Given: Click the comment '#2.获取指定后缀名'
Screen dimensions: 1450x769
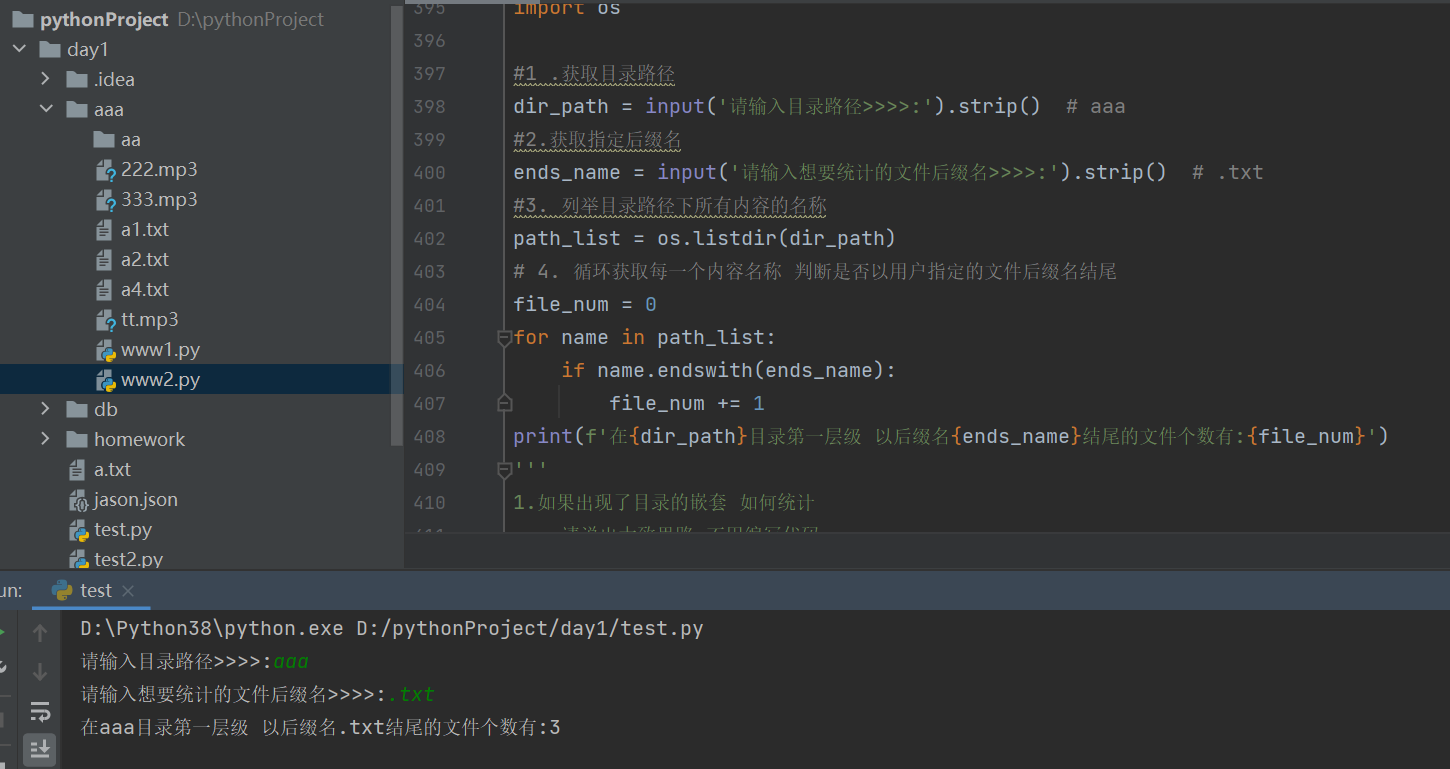Looking at the screenshot, I should [x=597, y=140].
